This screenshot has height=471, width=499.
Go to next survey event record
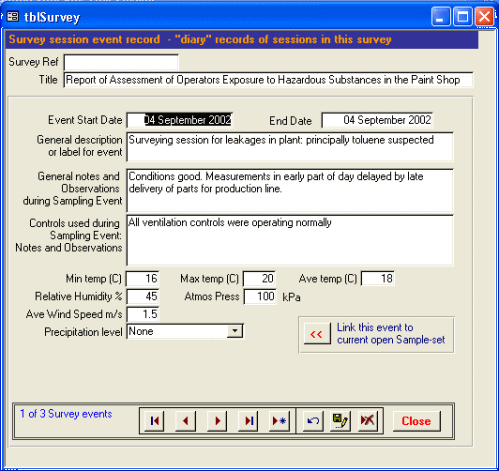coord(217,421)
